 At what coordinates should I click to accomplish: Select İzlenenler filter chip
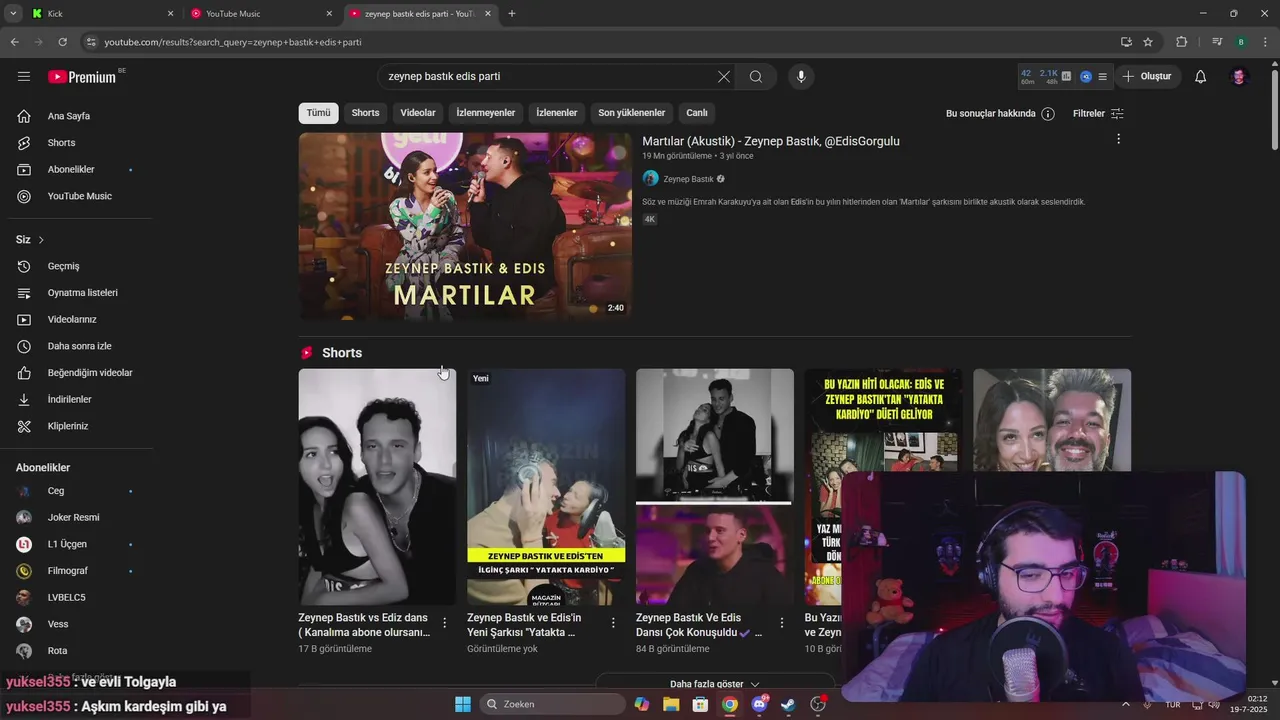coord(557,113)
